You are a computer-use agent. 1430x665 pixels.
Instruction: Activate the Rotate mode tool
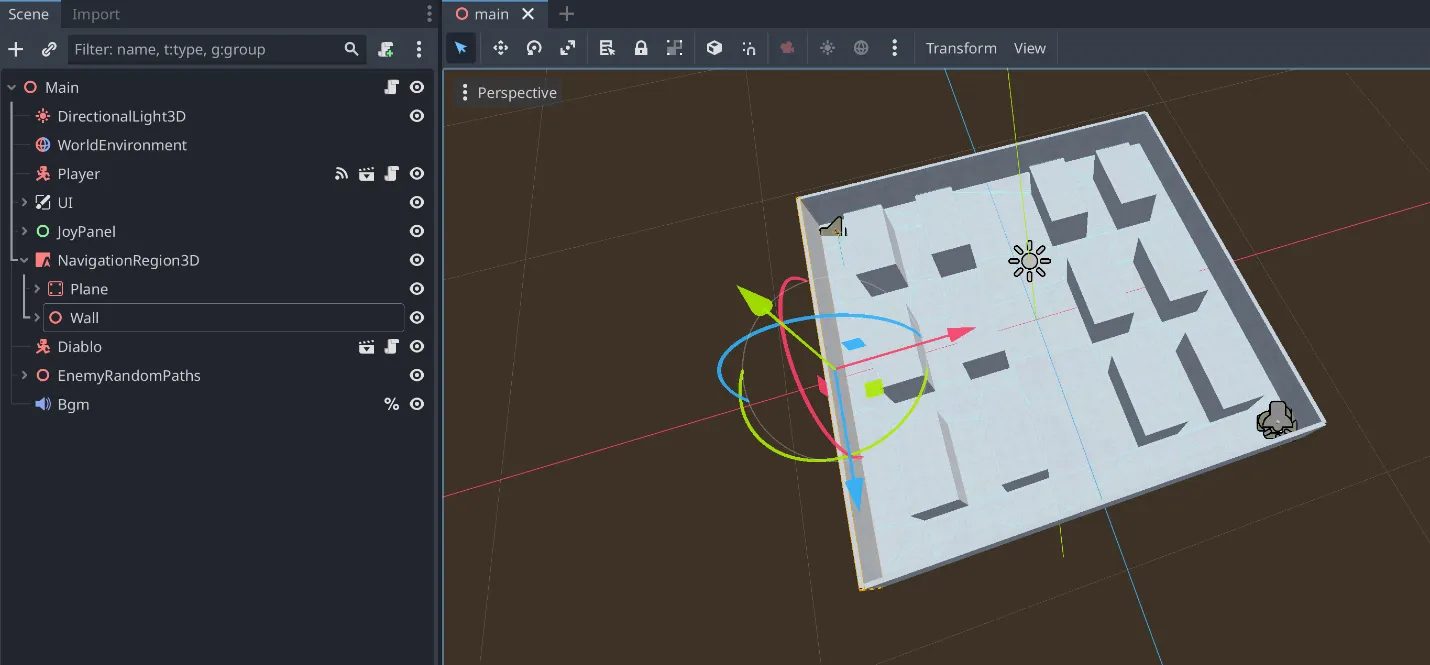(x=534, y=48)
